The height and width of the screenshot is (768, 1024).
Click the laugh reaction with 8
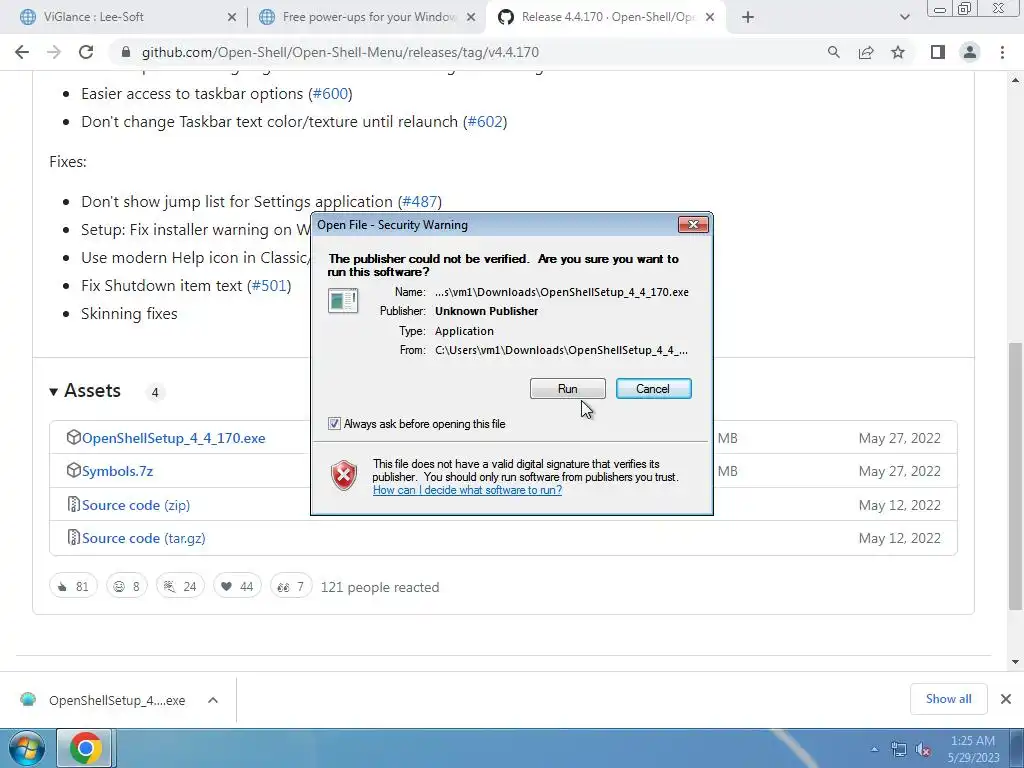click(127, 586)
